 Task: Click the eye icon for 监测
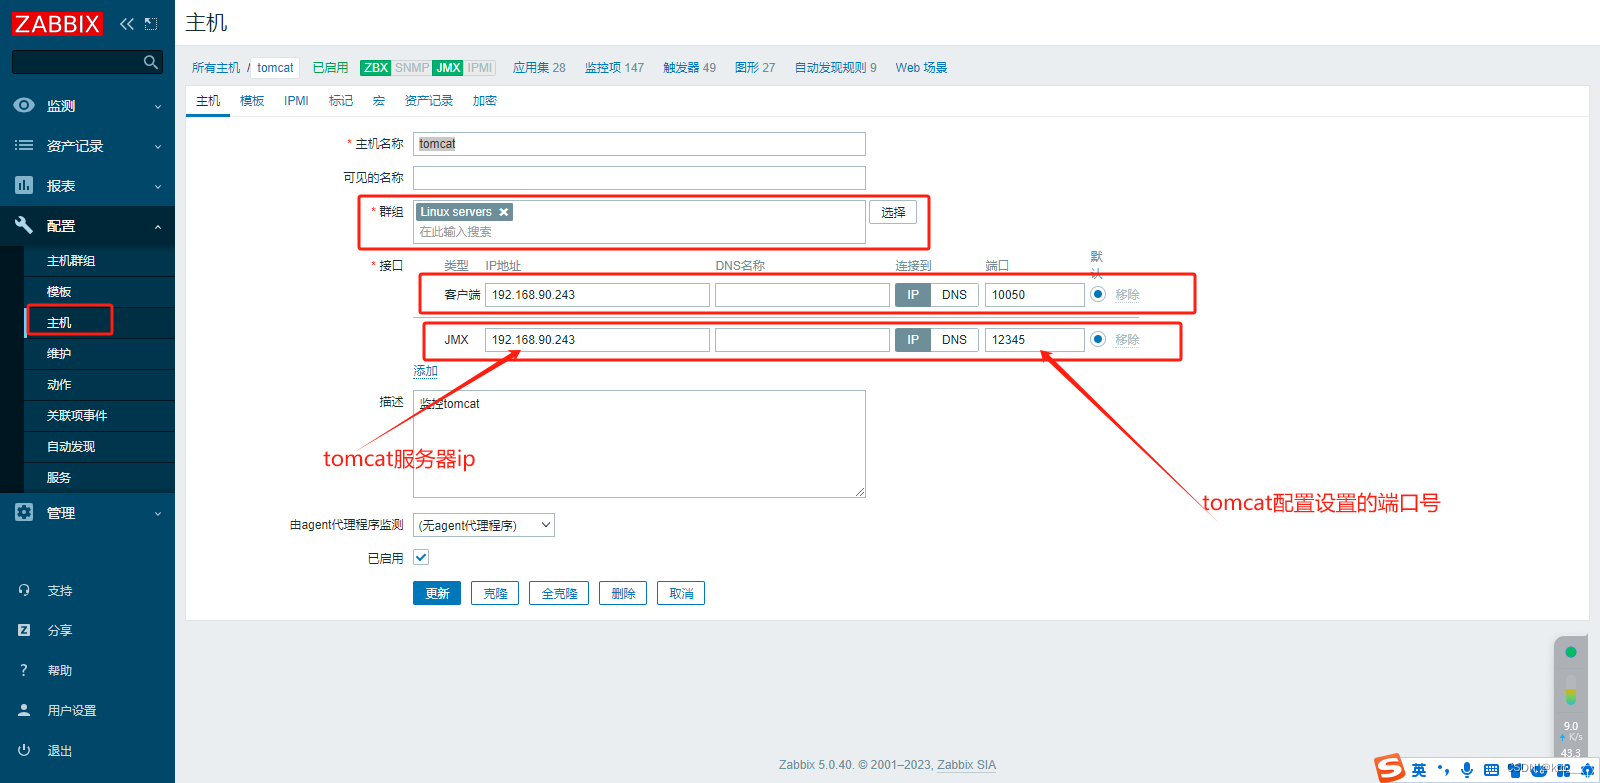24,105
